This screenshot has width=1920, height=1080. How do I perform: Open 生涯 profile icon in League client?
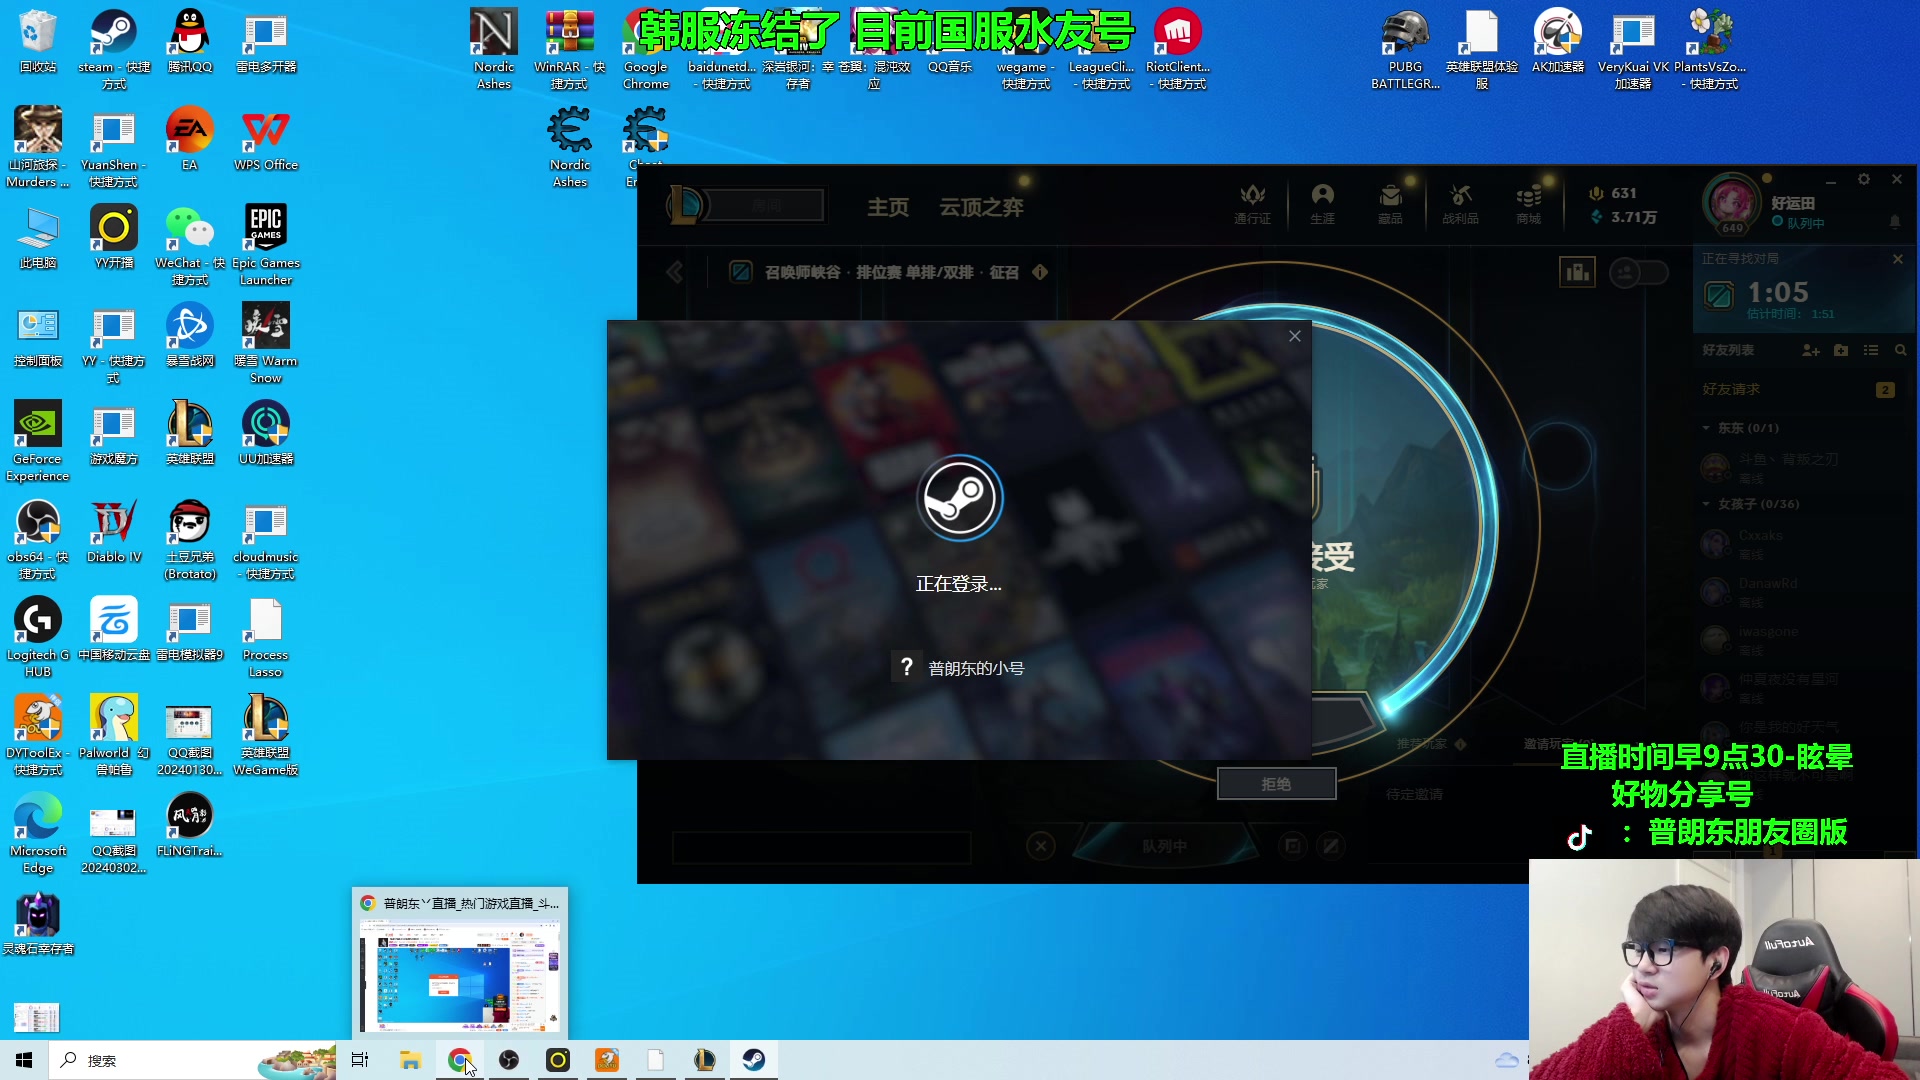point(1322,204)
